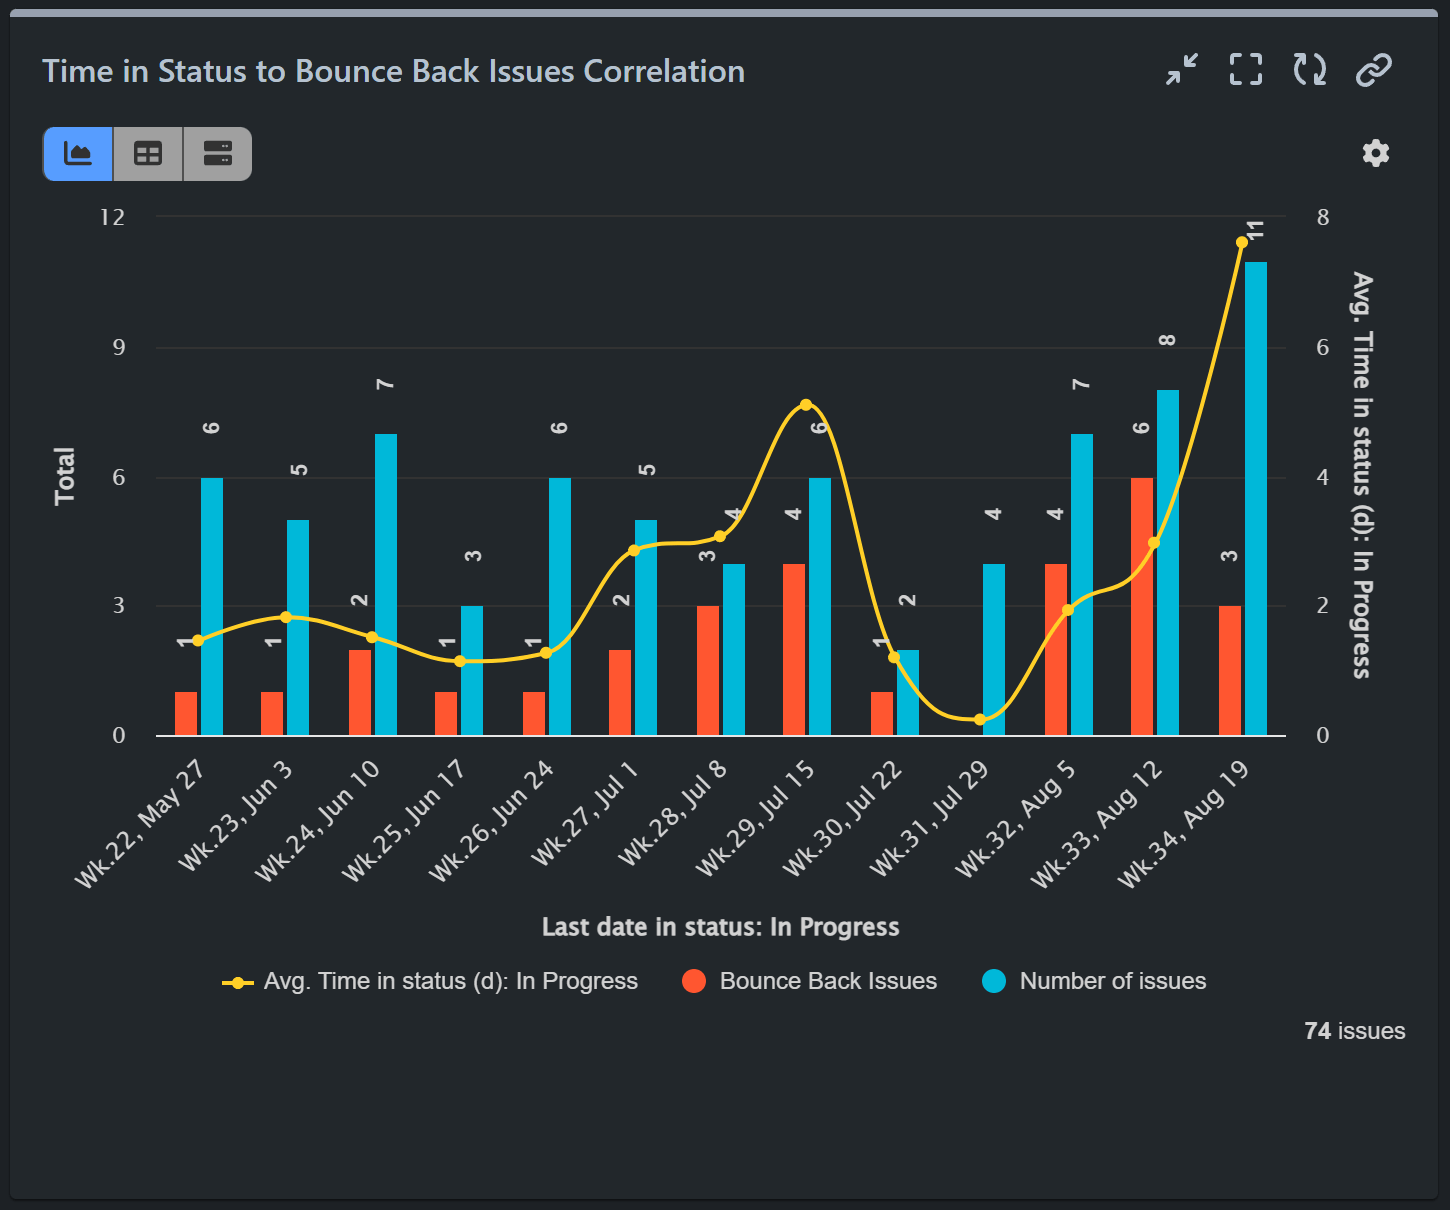Select the chart tab in view switcher
1450x1210 pixels.
[x=77, y=154]
